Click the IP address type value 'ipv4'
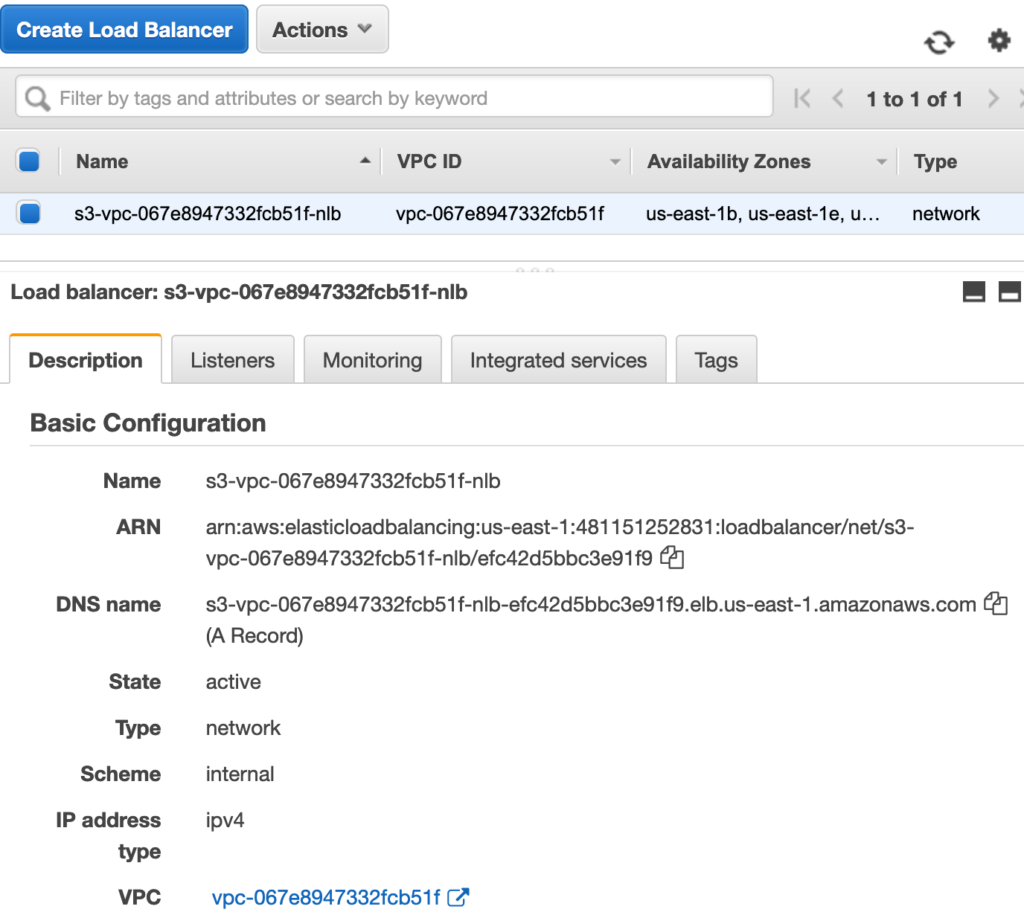This screenshot has width=1024, height=915. click(x=225, y=820)
